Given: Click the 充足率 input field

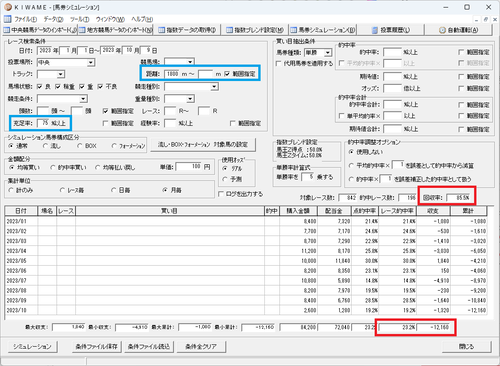Looking at the screenshot, I should point(43,123).
